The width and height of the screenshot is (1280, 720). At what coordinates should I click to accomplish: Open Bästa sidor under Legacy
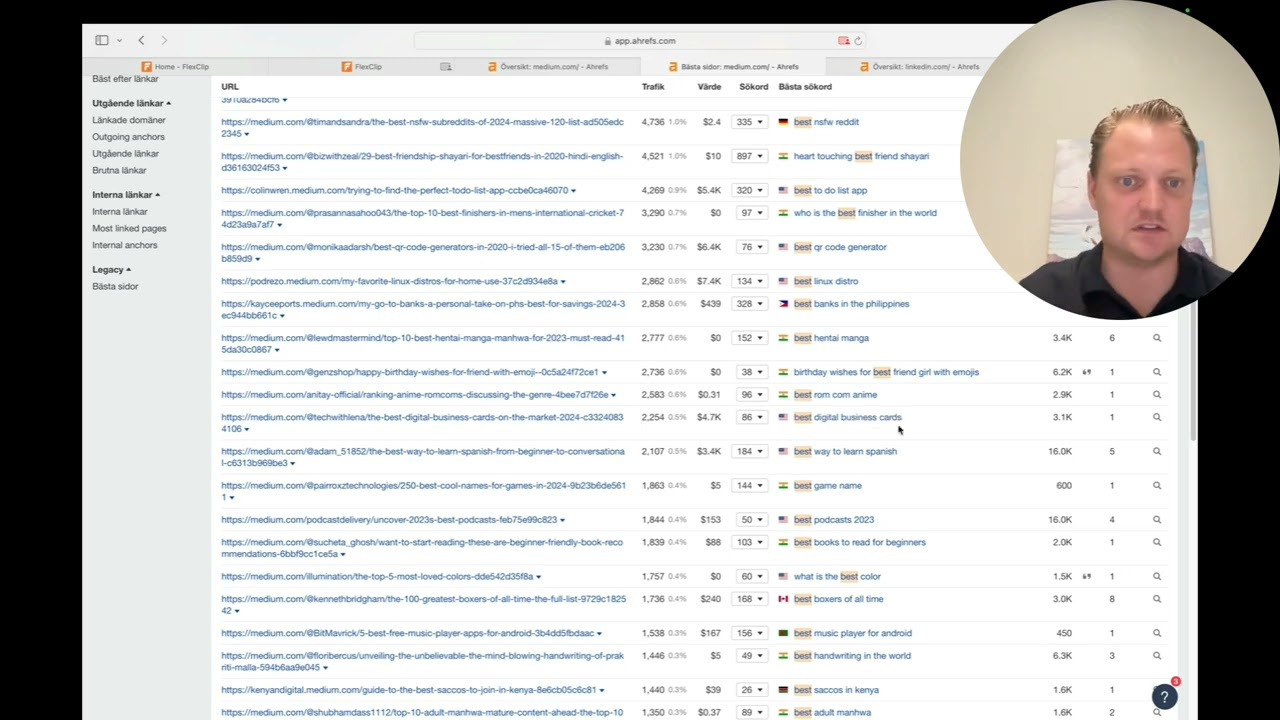coord(115,286)
